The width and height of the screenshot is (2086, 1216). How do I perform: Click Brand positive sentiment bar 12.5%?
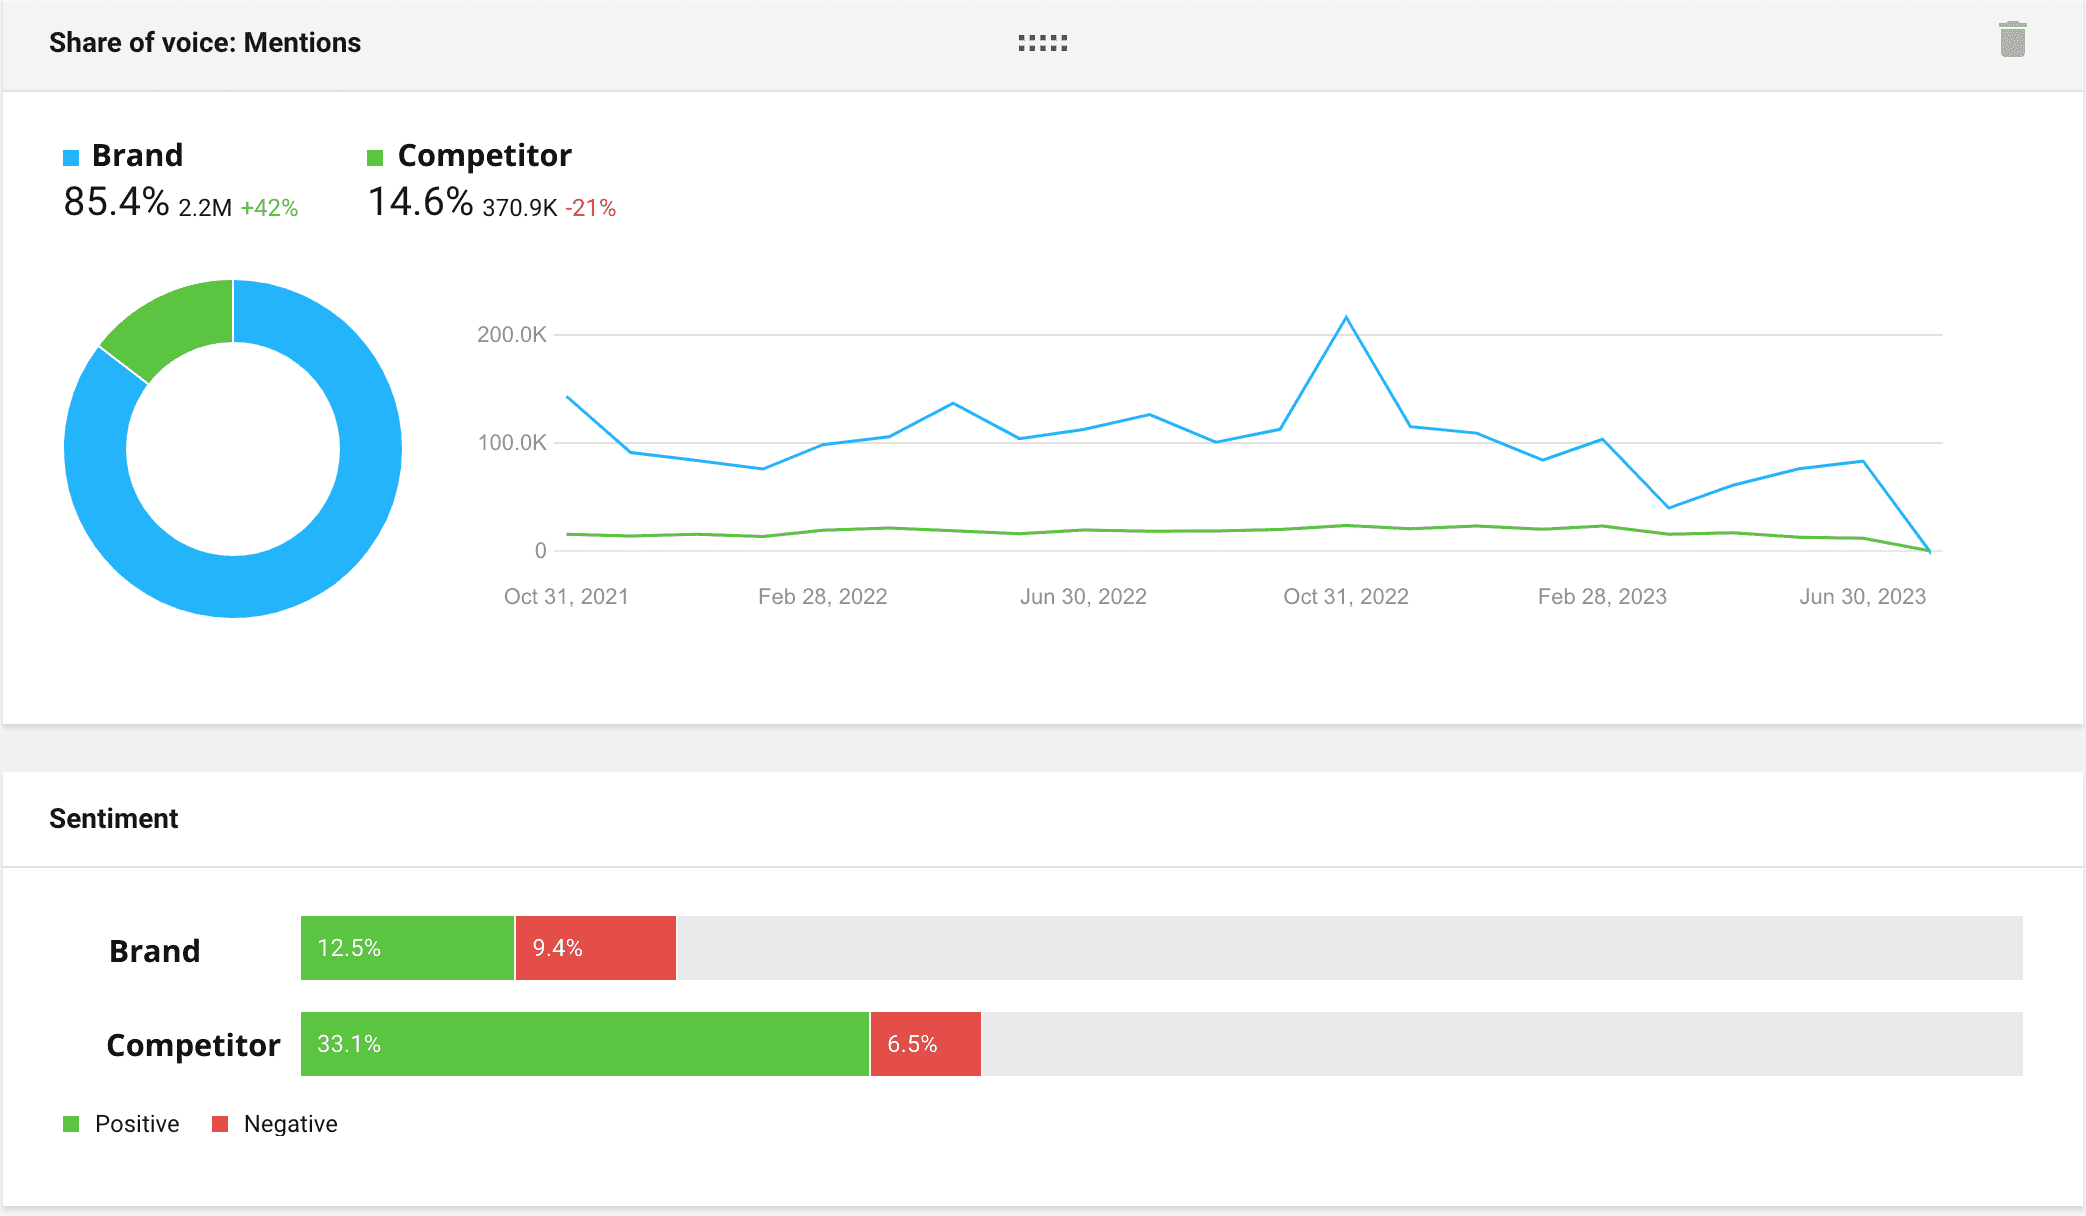[x=407, y=948]
